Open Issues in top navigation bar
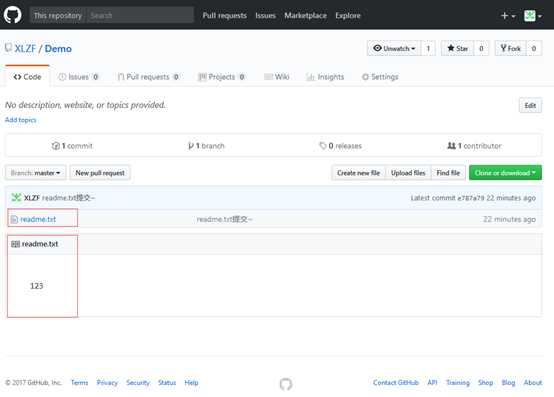 pyautogui.click(x=265, y=16)
